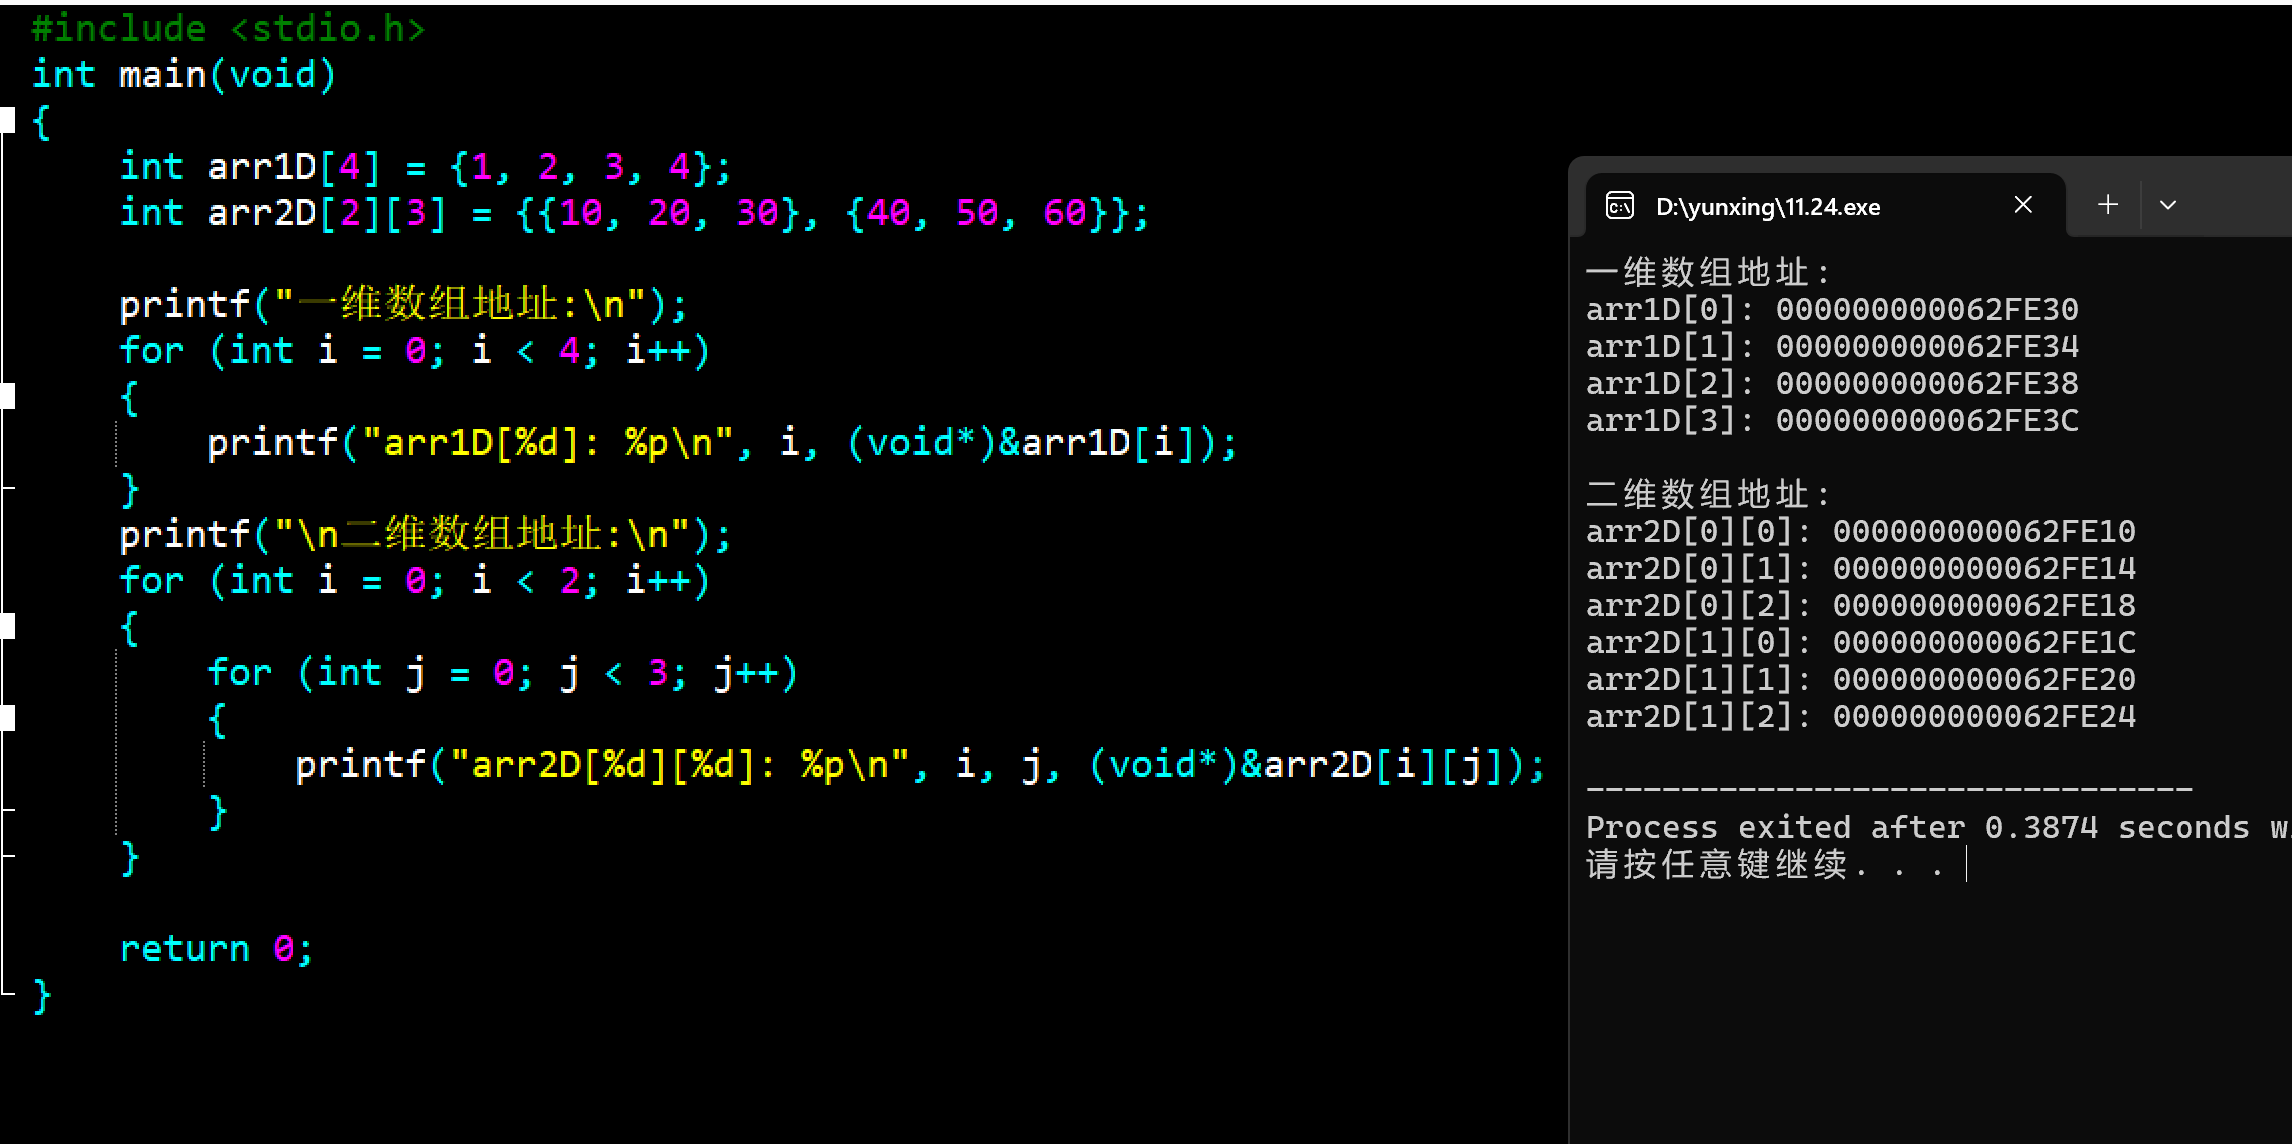Open a new terminal tab with plus button

(x=2107, y=205)
